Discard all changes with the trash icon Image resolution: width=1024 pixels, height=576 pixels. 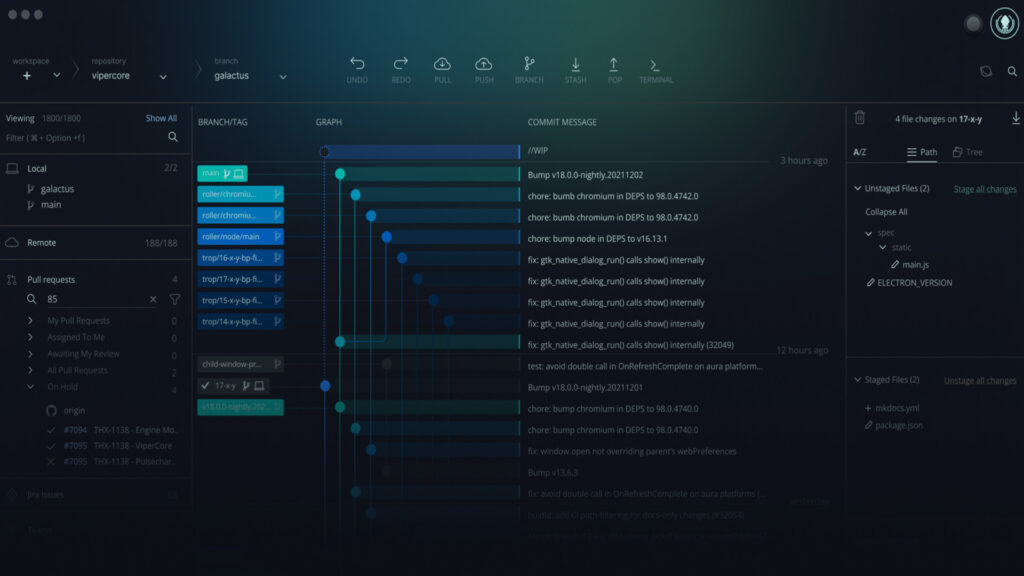(859, 118)
